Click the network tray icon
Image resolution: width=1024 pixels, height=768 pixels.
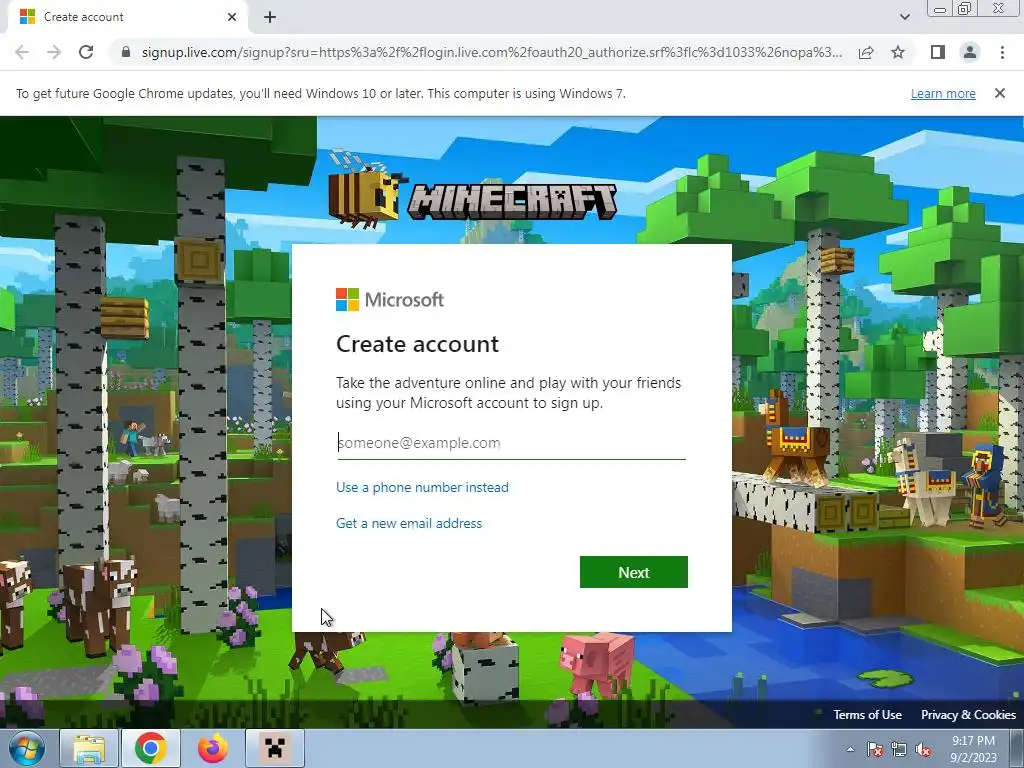899,749
